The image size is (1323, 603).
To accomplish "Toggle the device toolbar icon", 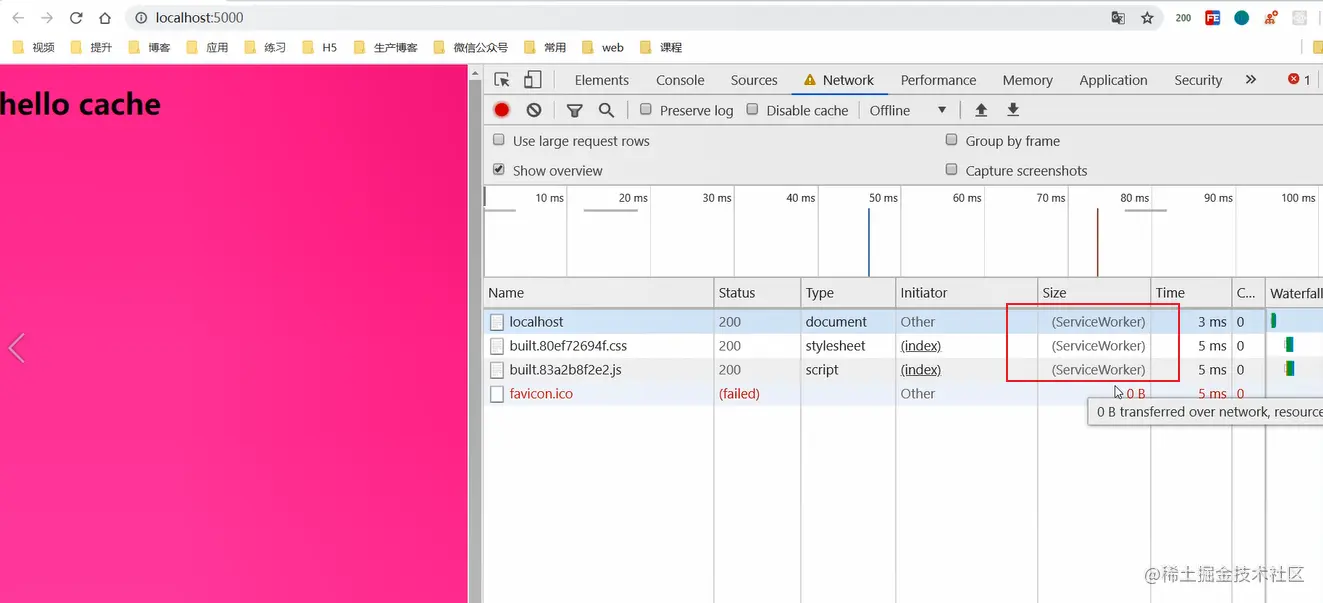I will [x=533, y=80].
